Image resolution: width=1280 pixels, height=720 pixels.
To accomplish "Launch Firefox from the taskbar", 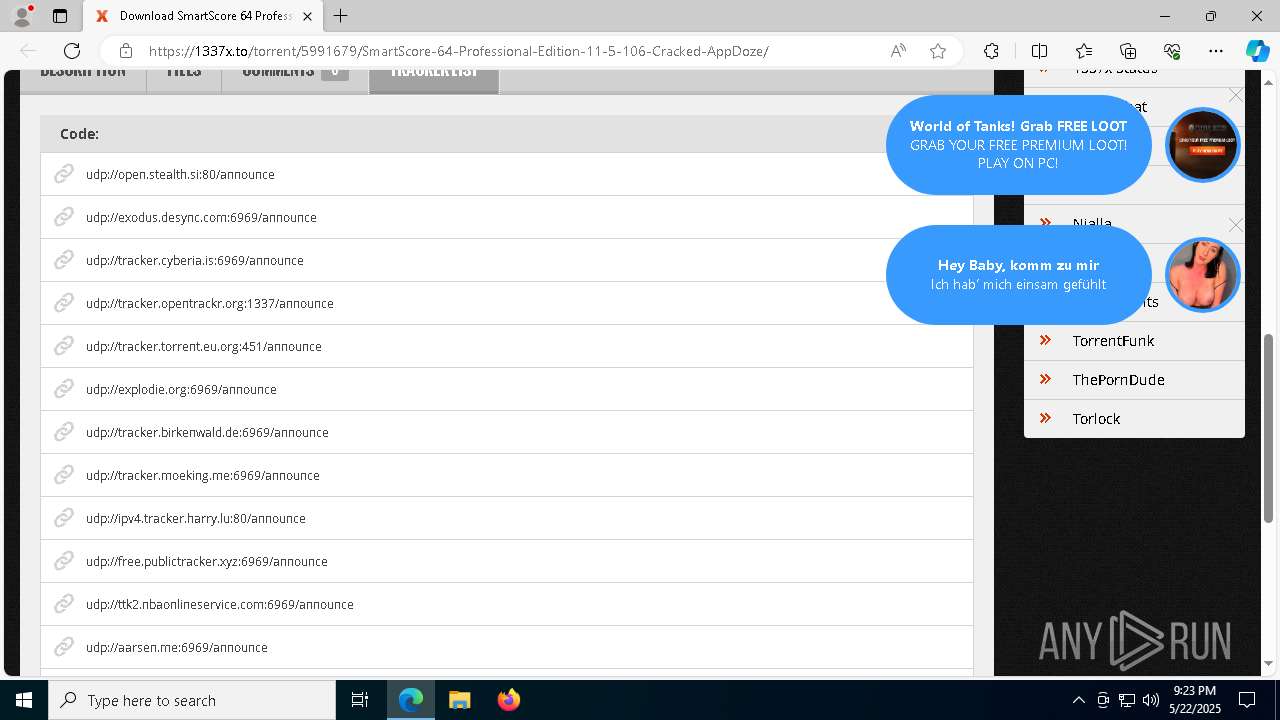I will (508, 700).
